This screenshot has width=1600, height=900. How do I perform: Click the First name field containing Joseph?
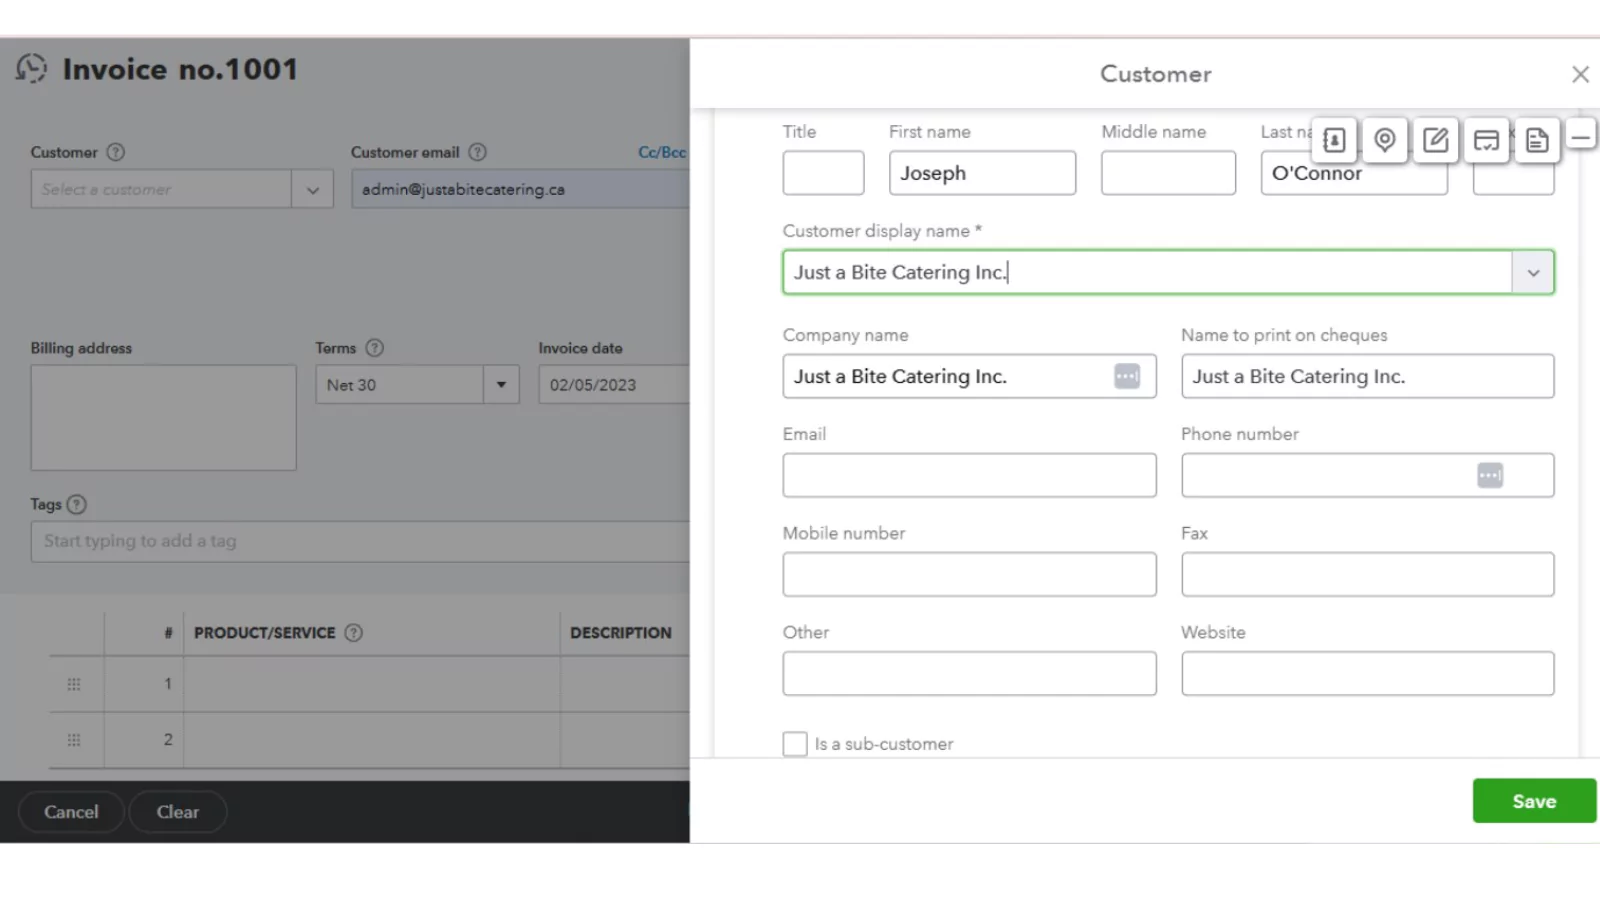(x=982, y=173)
